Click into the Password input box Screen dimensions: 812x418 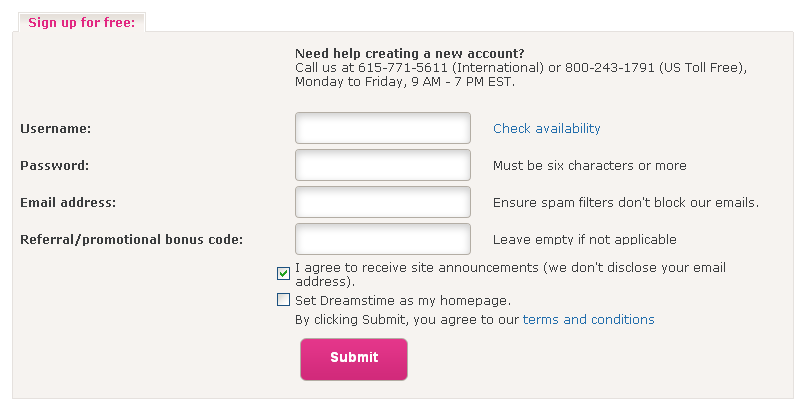pos(382,165)
